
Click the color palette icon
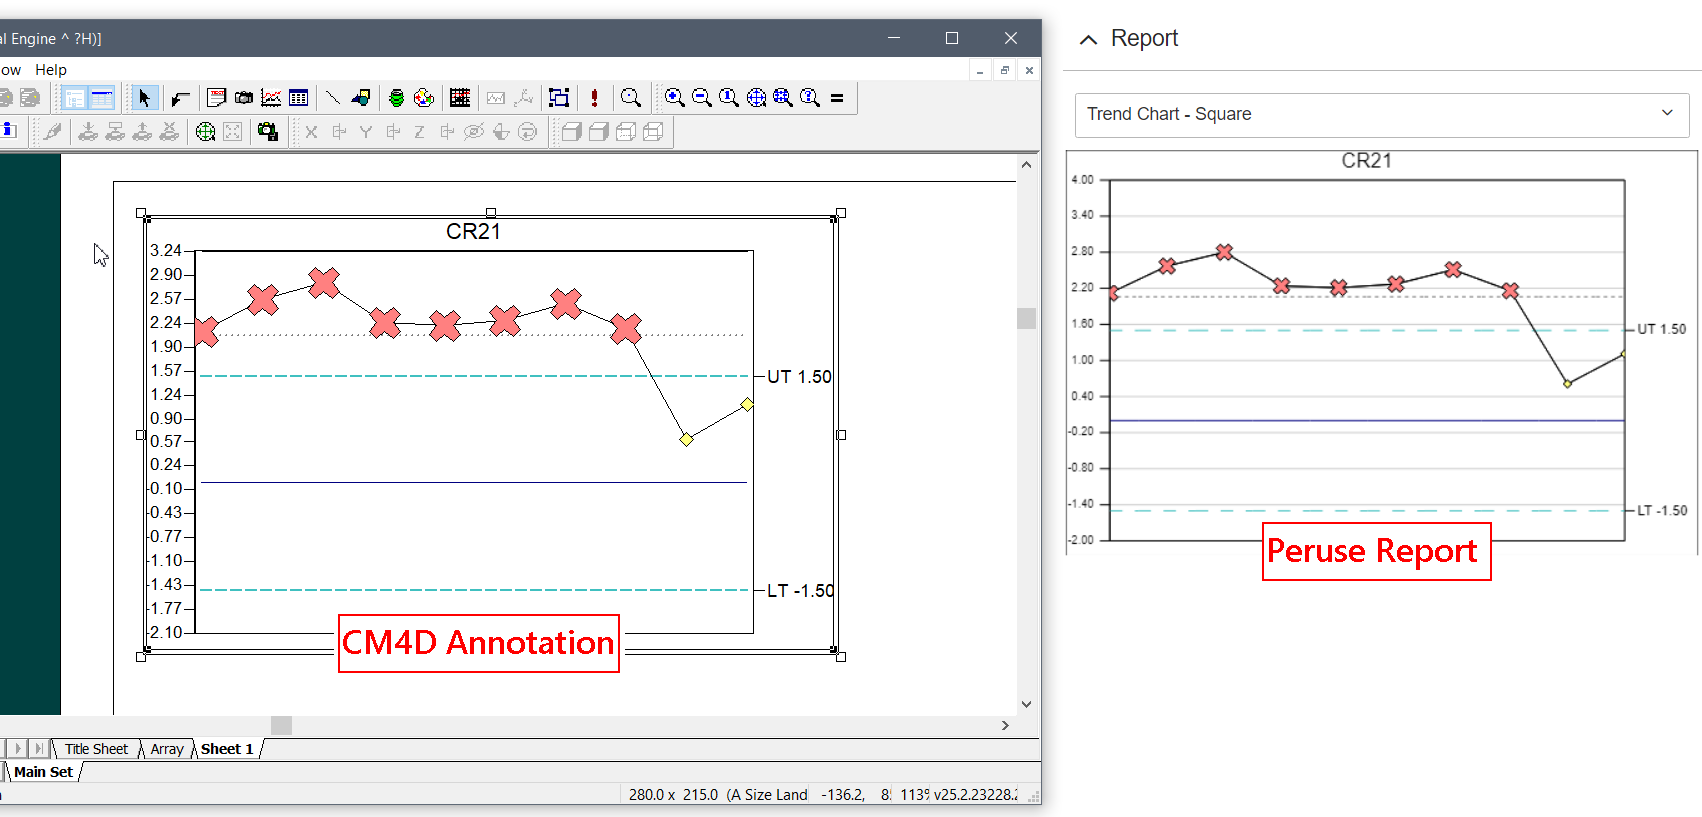coord(424,98)
